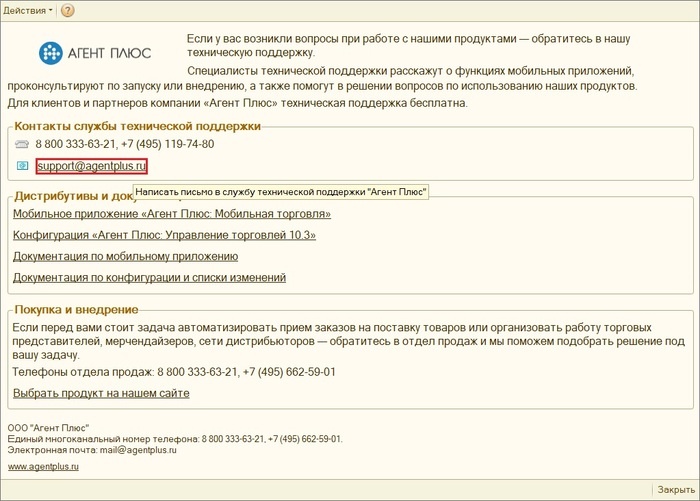Click the Электронная почта: mail@agentplus.ru line

point(92,450)
